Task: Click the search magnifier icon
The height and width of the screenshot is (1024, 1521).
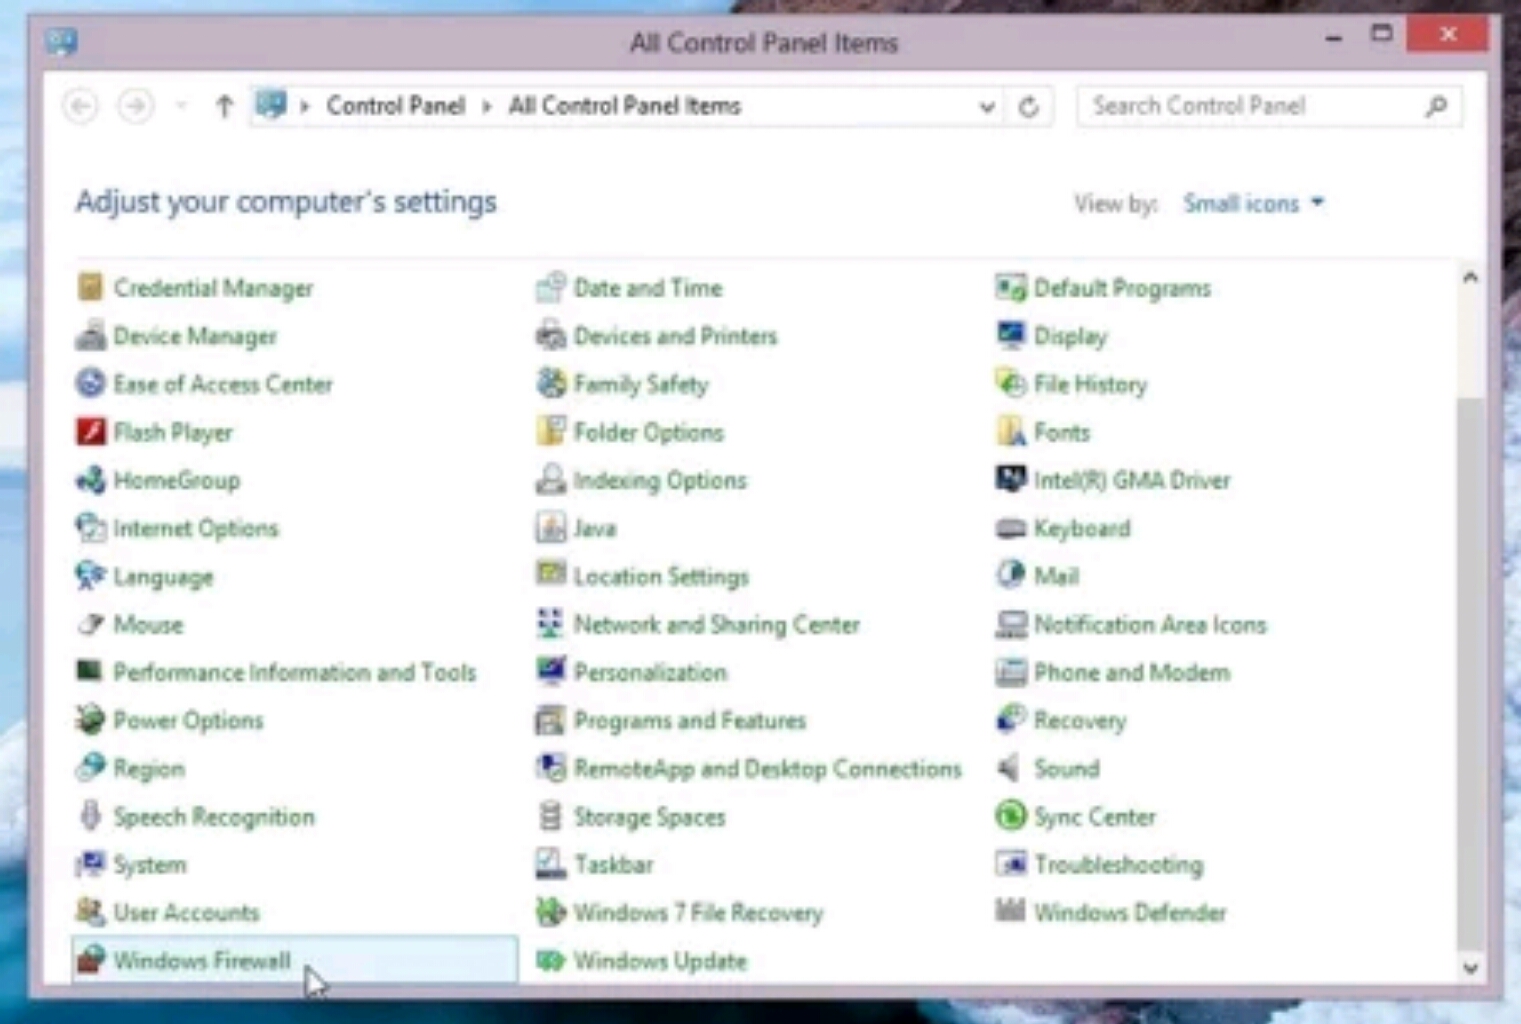Action: (1436, 106)
